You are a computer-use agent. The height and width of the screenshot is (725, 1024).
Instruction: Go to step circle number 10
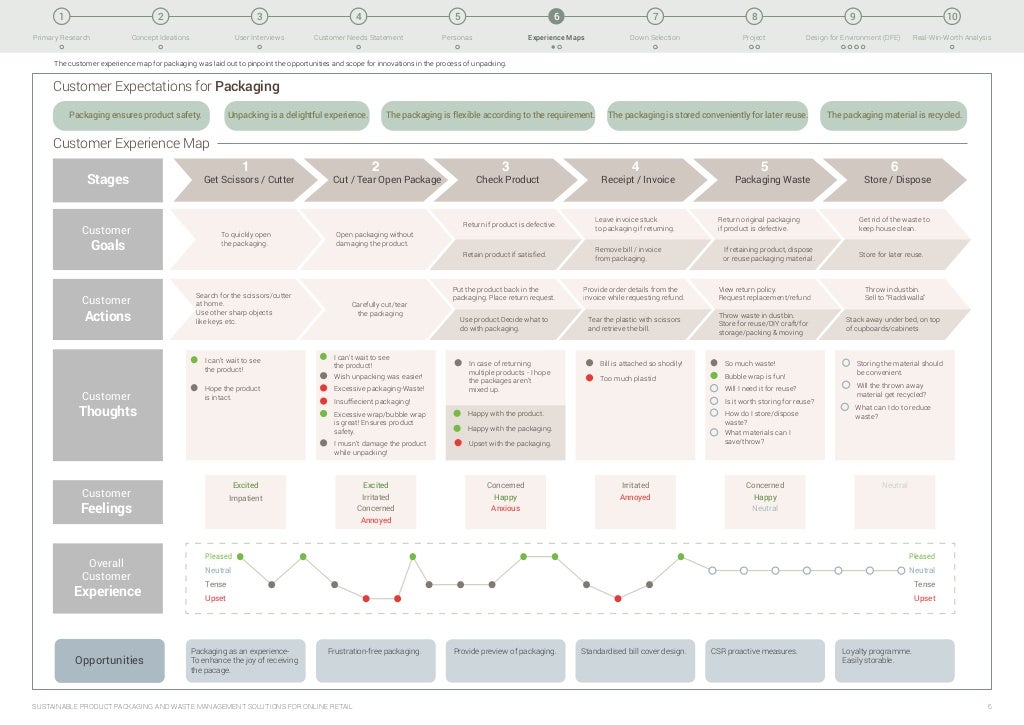click(x=952, y=16)
